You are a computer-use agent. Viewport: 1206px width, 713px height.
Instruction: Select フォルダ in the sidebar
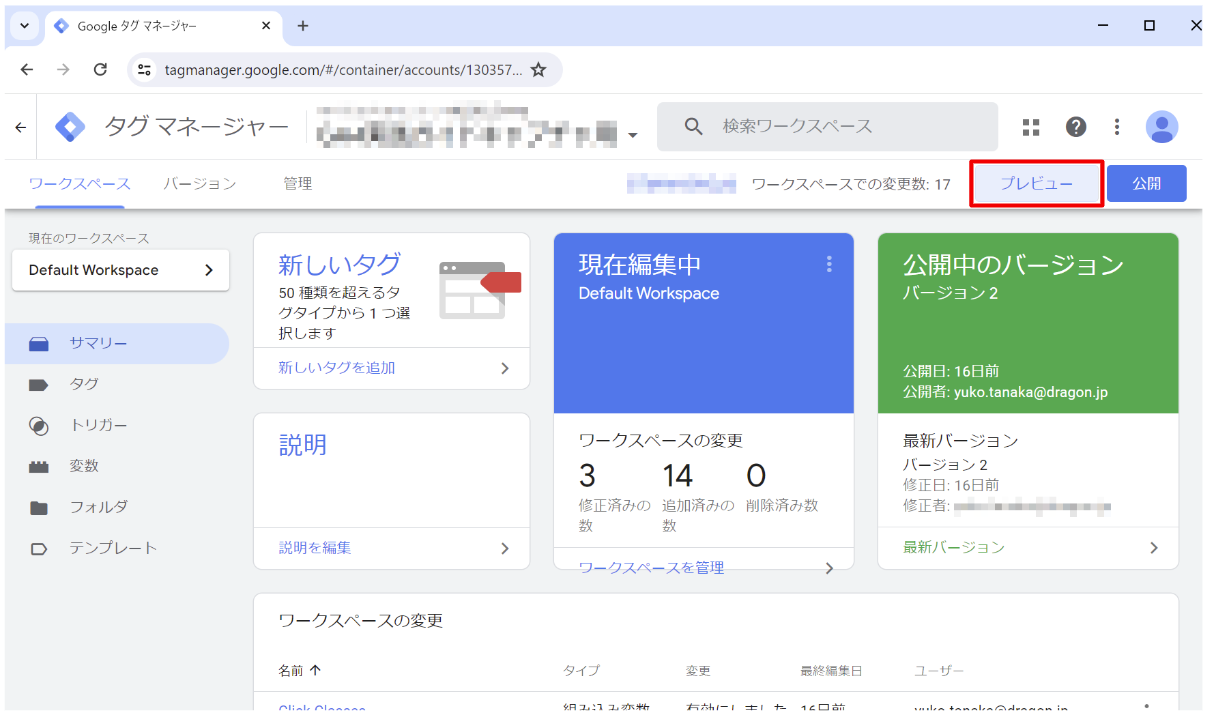tap(117, 508)
